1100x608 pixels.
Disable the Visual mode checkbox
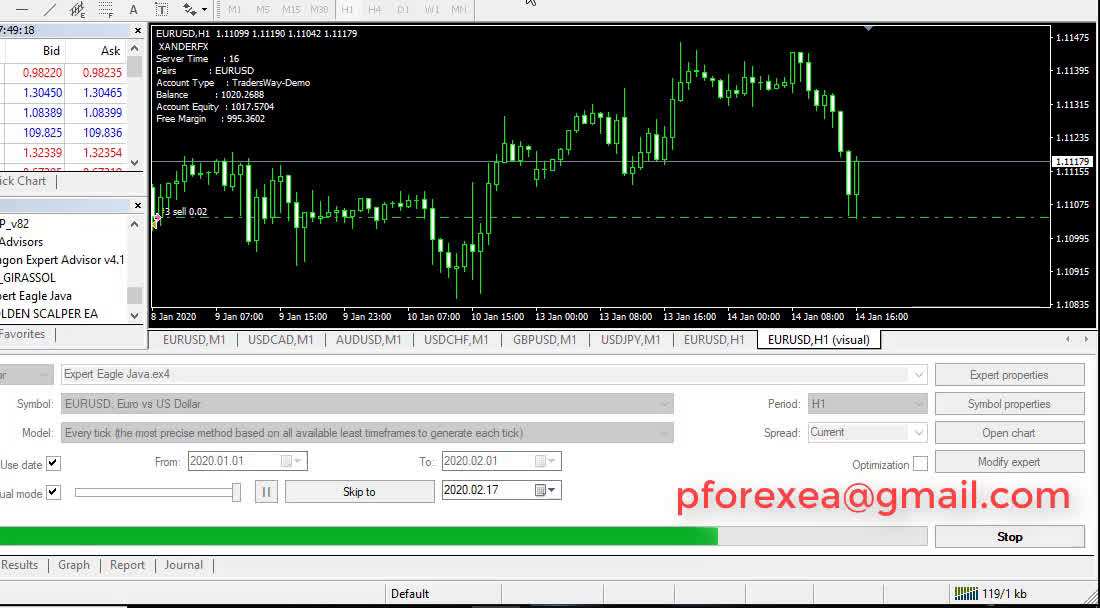point(53,492)
